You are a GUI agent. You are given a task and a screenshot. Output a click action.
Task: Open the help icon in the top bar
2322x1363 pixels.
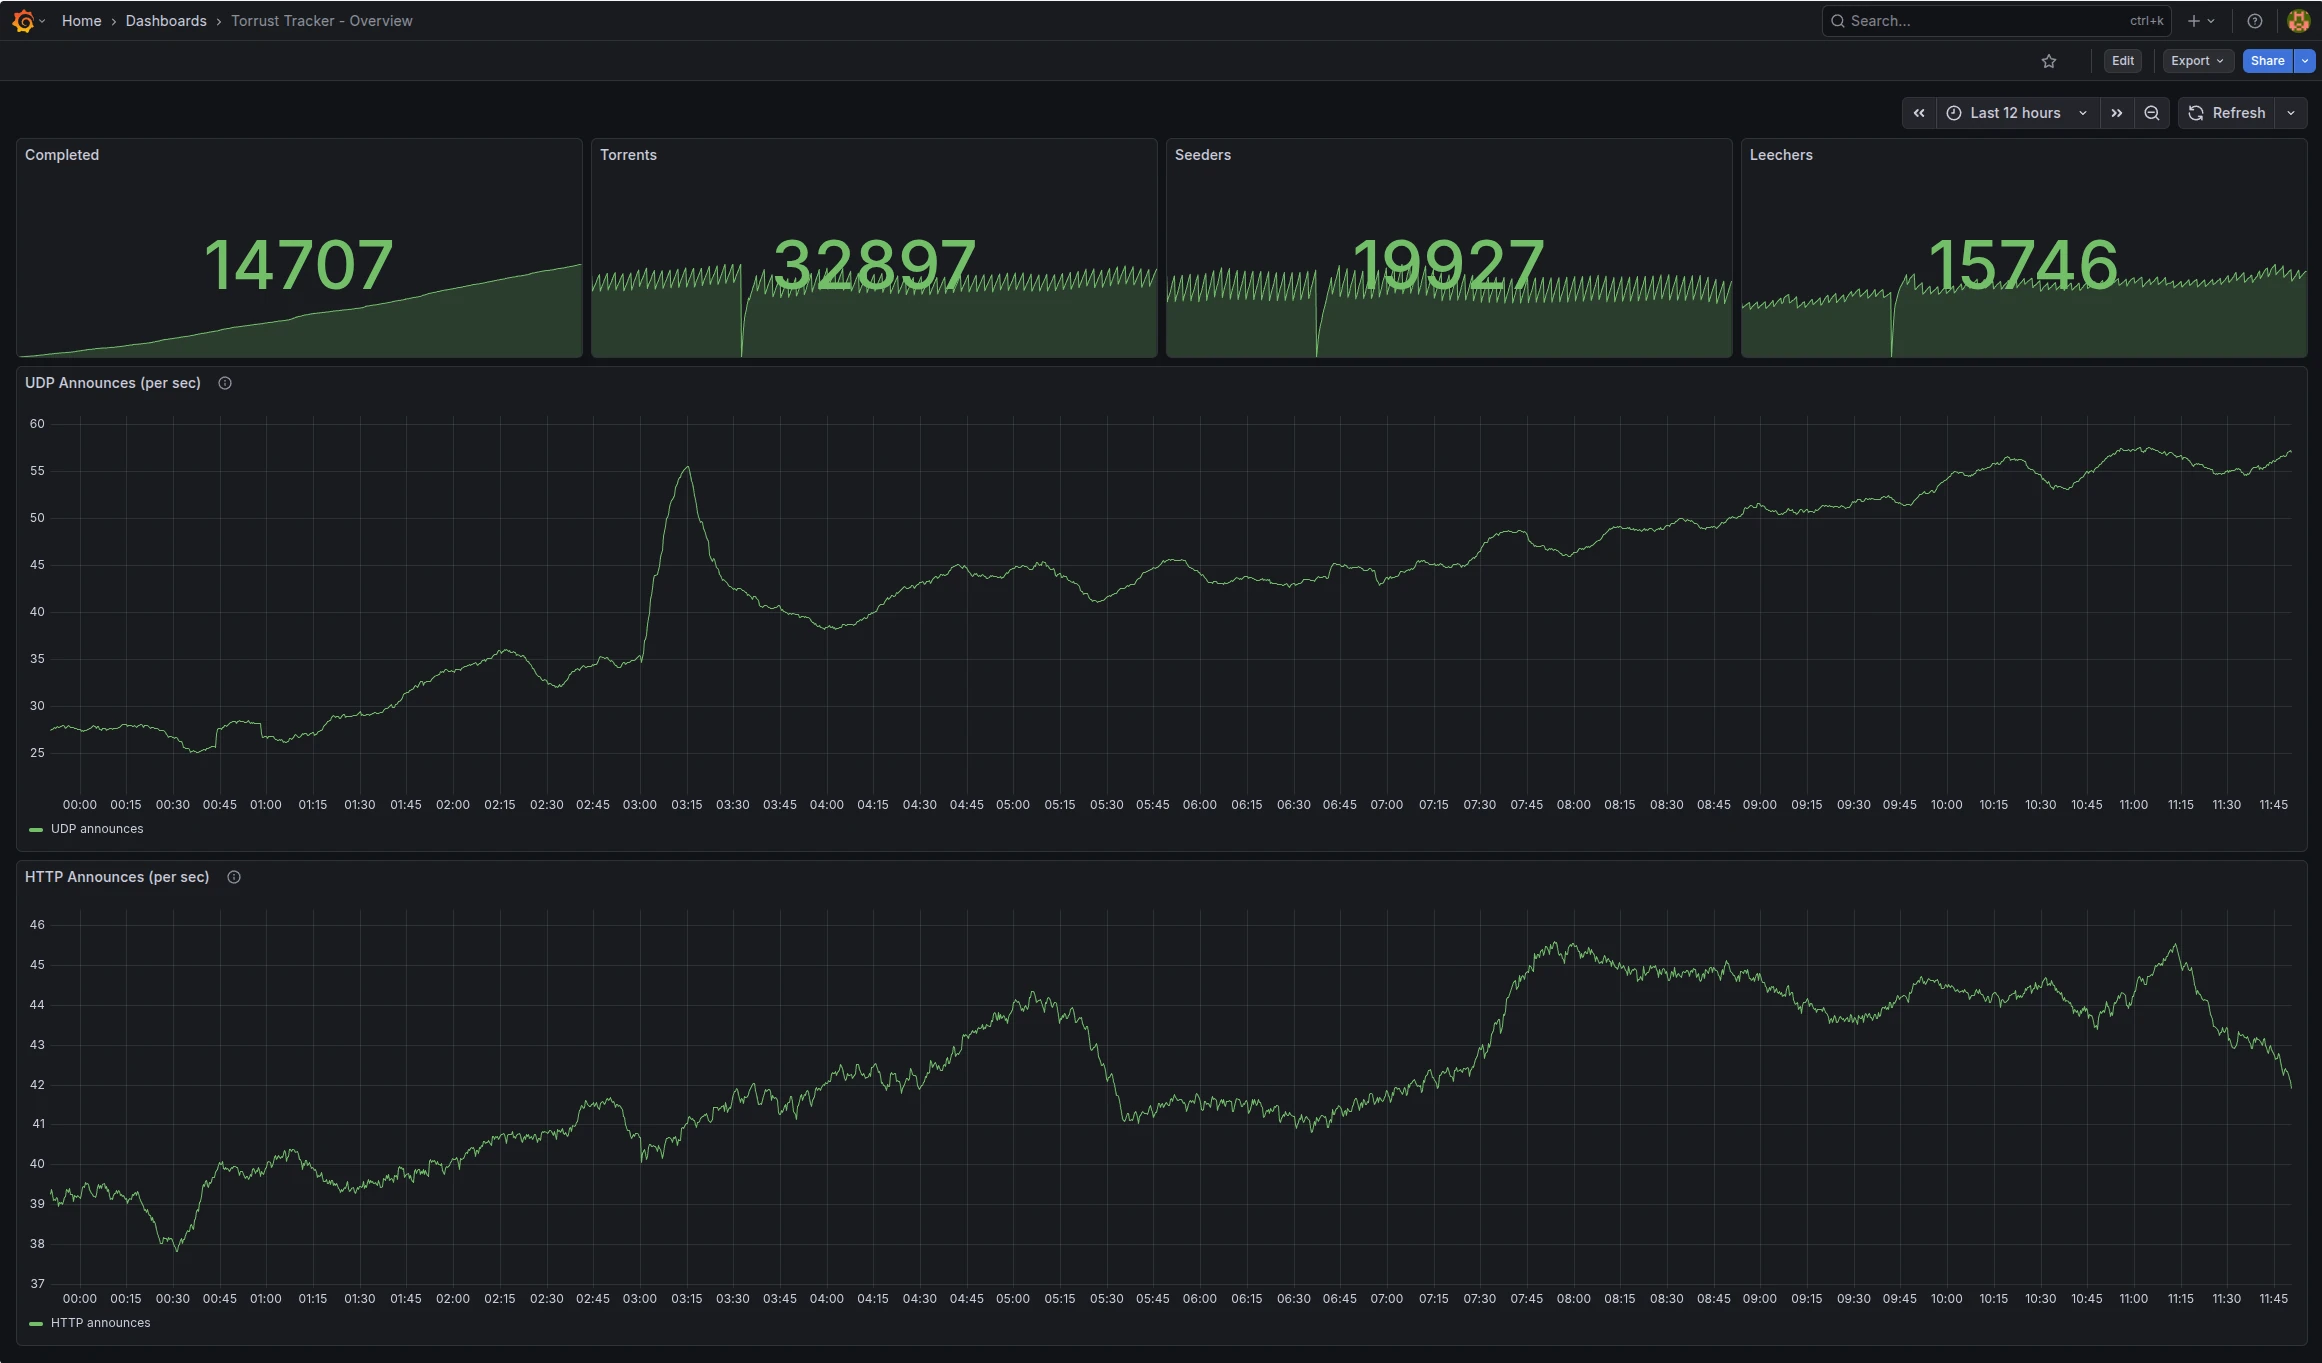coord(2253,20)
